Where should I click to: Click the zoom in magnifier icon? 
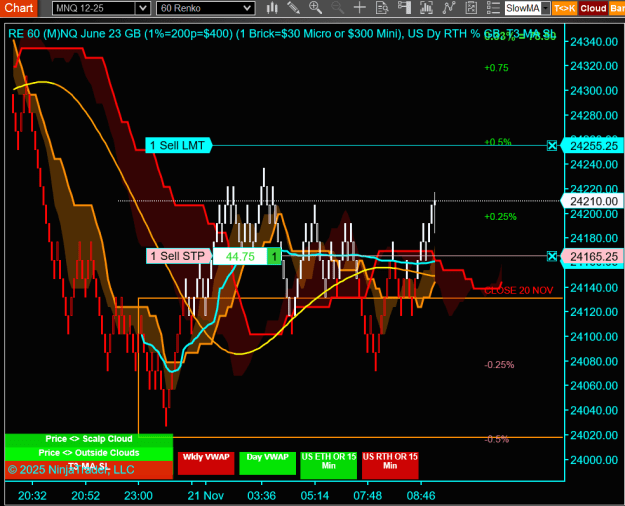[315, 8]
